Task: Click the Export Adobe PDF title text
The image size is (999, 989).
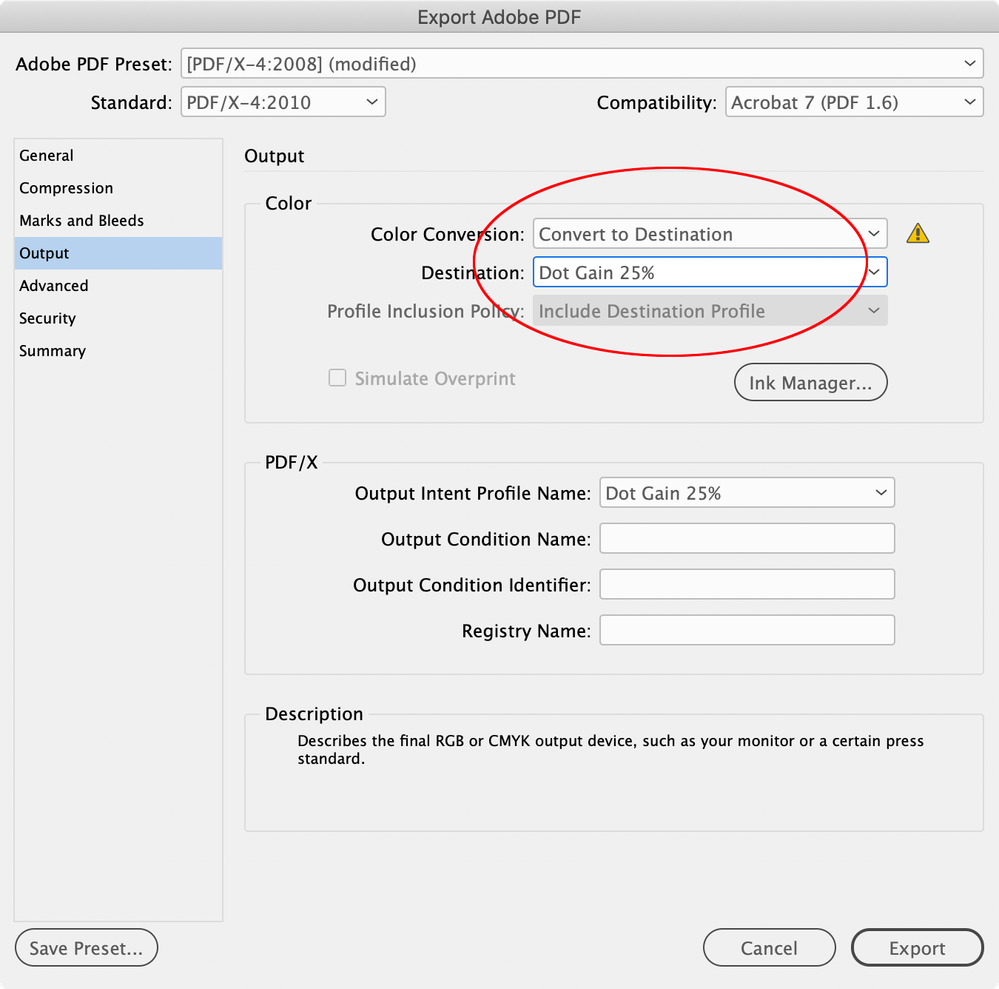Action: pos(499,17)
